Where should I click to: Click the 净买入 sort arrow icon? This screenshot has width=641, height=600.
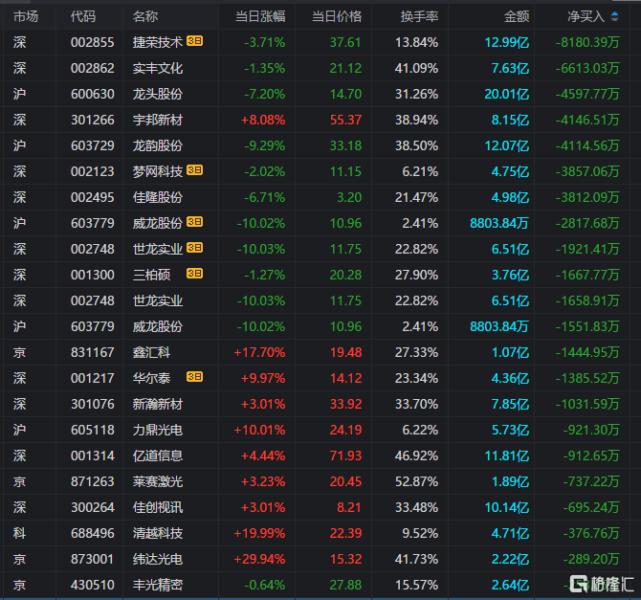pyautogui.click(x=614, y=16)
